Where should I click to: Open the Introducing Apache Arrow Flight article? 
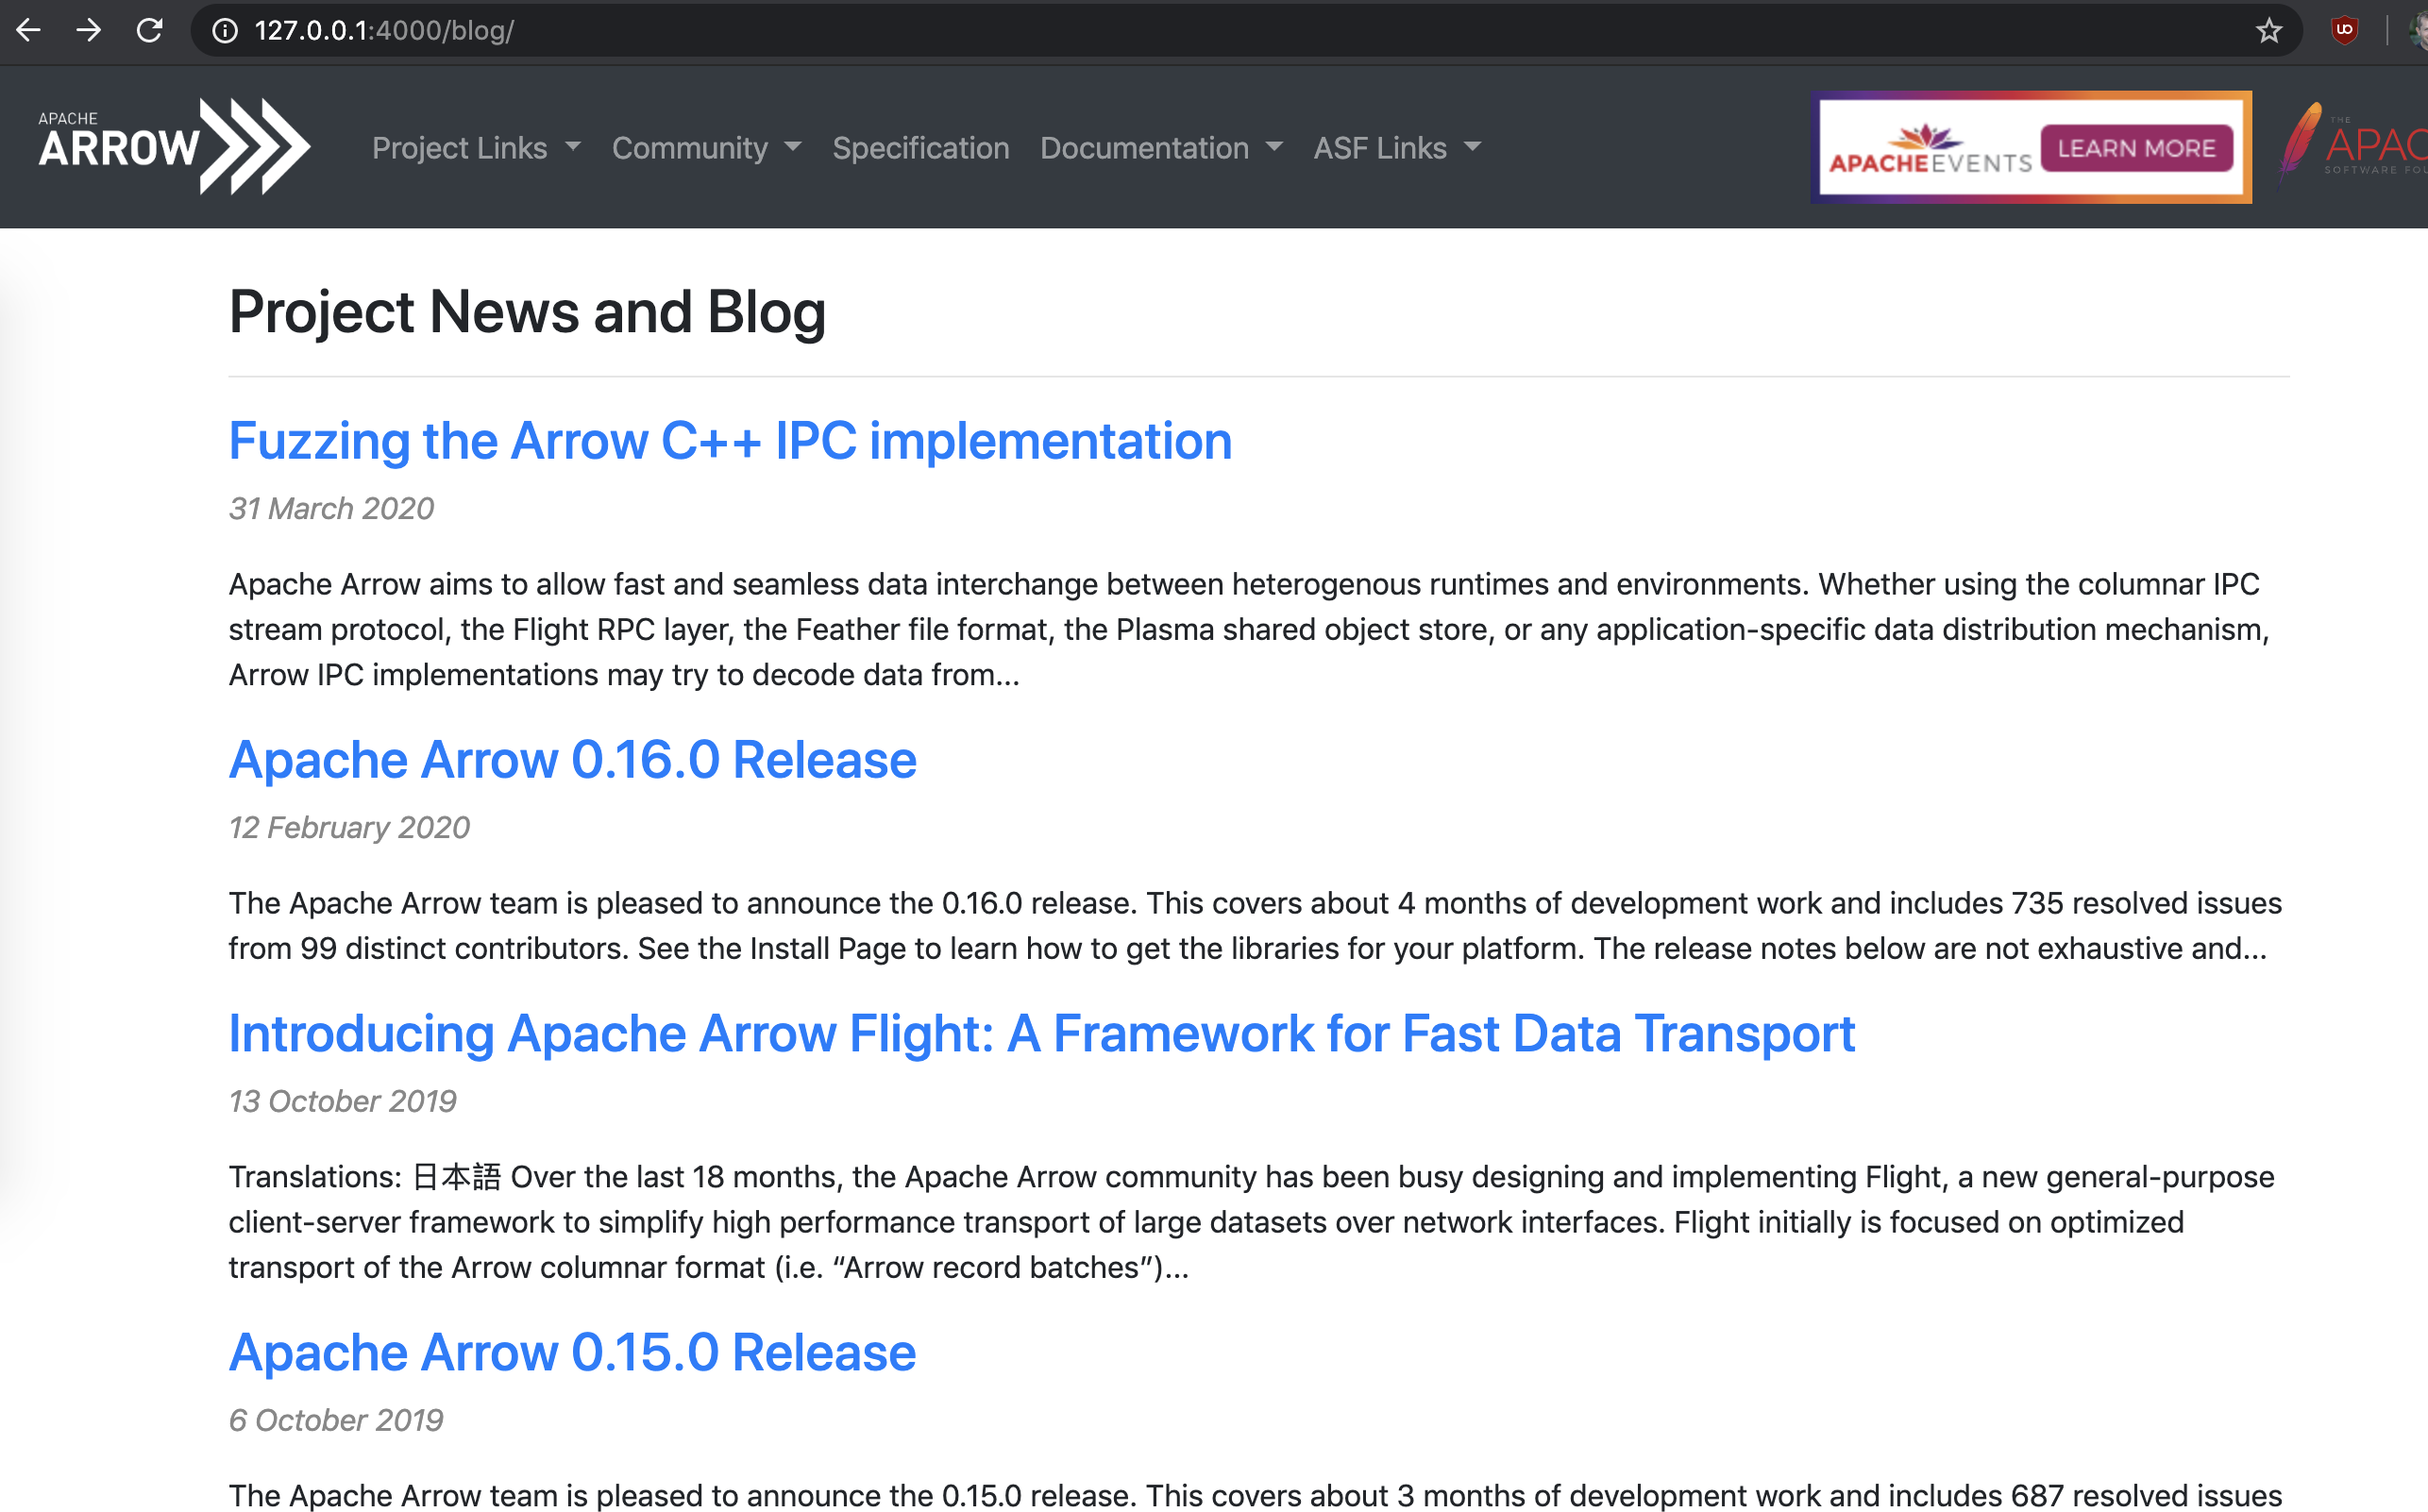(x=1041, y=1033)
